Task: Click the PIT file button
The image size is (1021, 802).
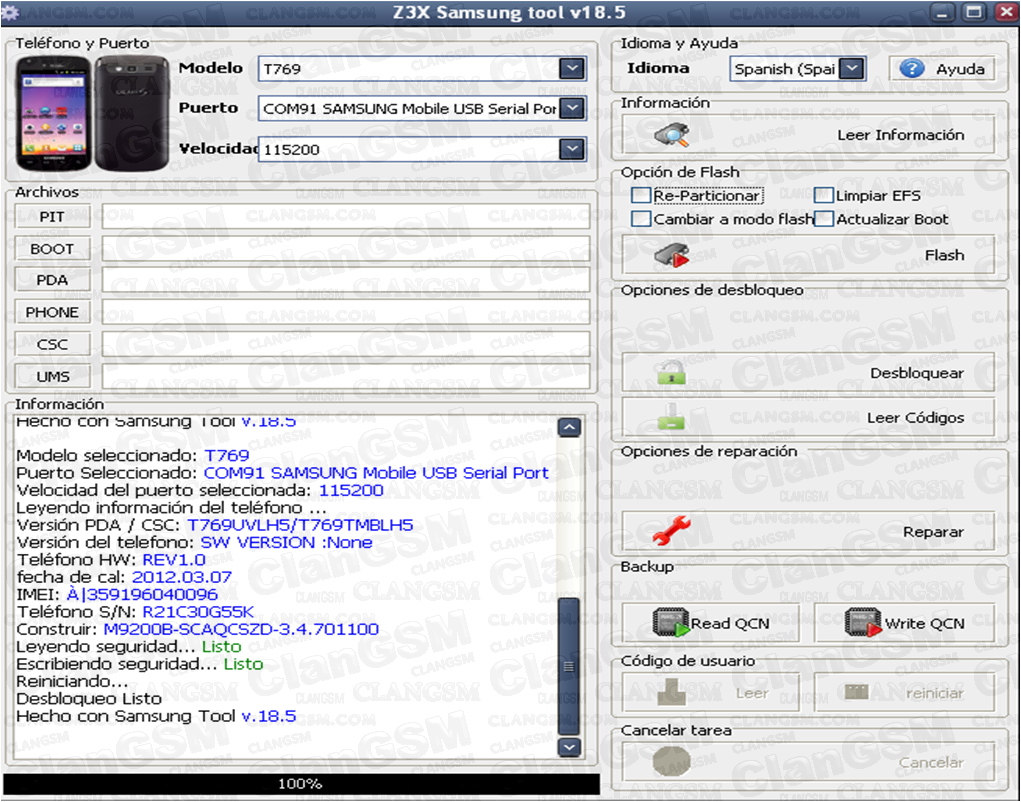Action: click(53, 217)
